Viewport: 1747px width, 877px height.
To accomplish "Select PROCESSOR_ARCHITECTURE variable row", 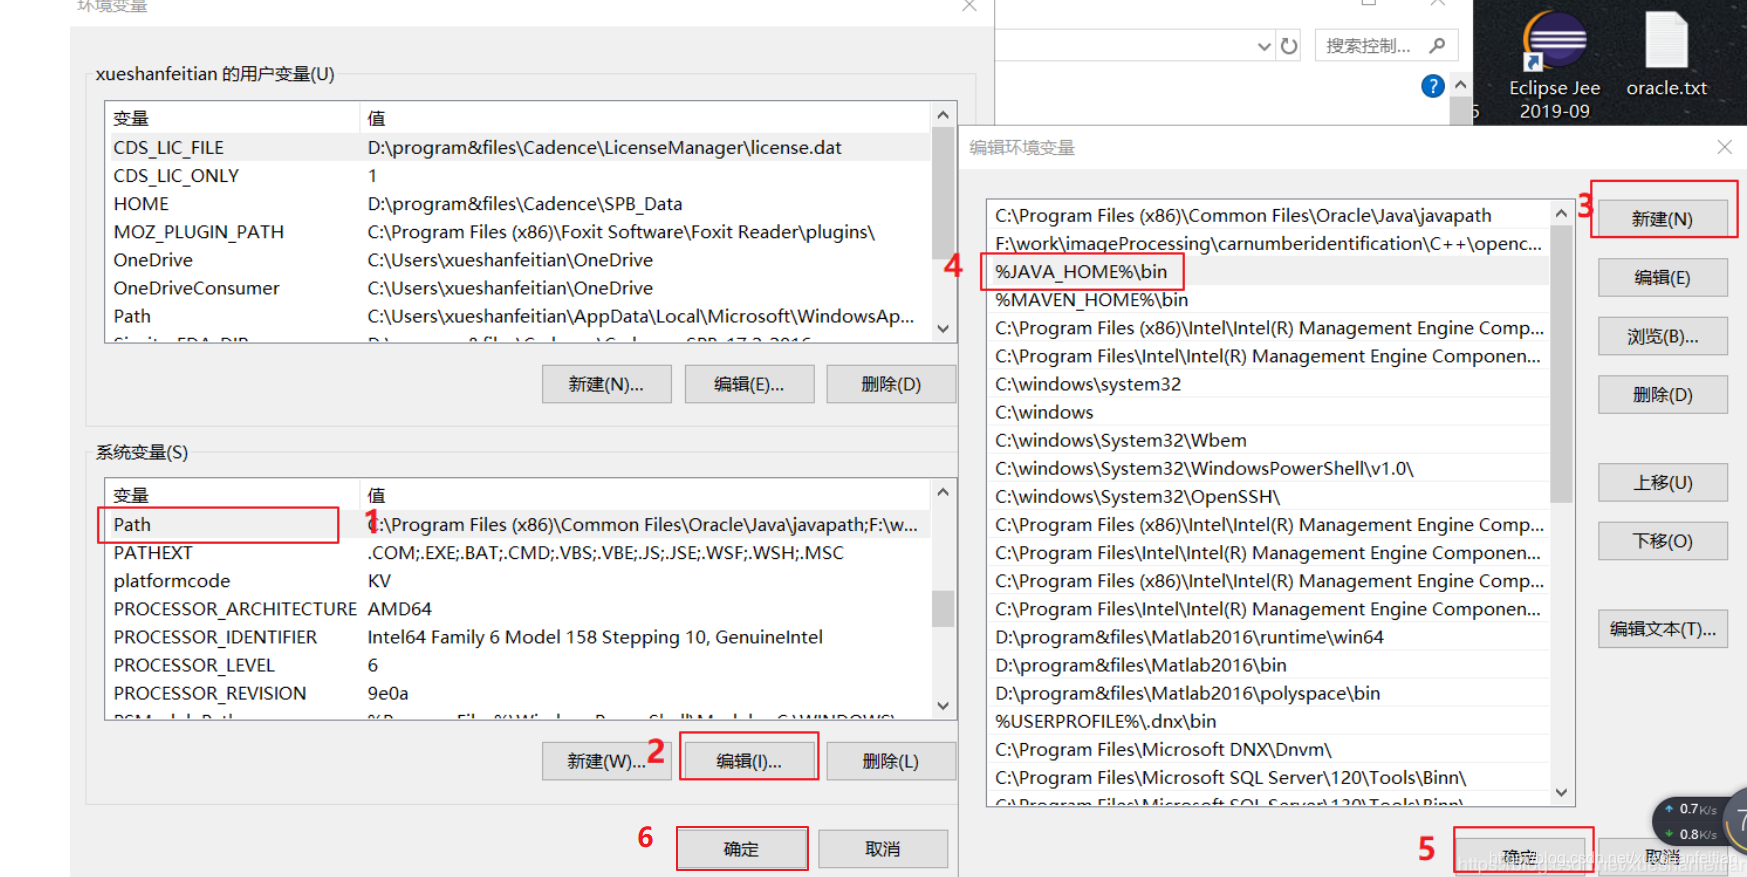I will click(518, 609).
